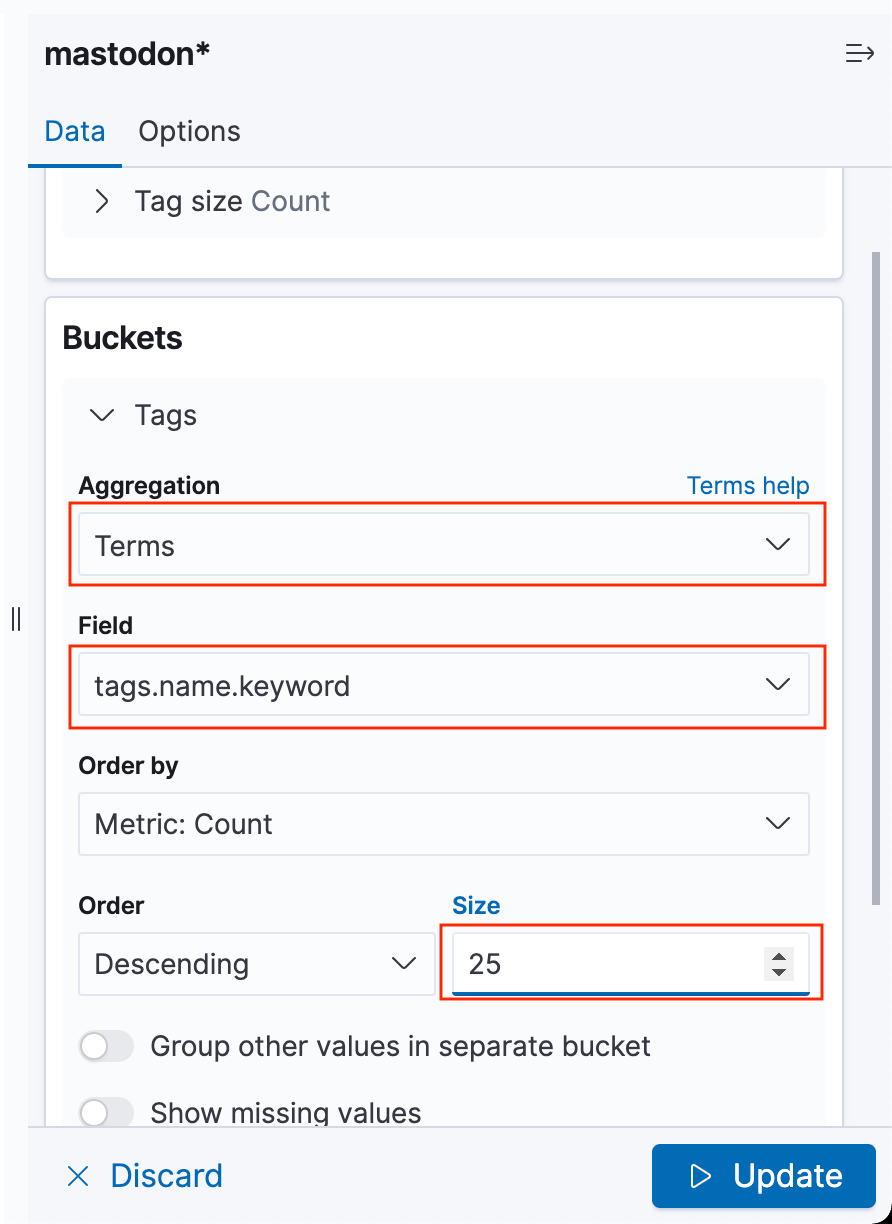Toggle Group other values in separate bucket
Image resolution: width=892 pixels, height=1224 pixels.
pos(106,1046)
